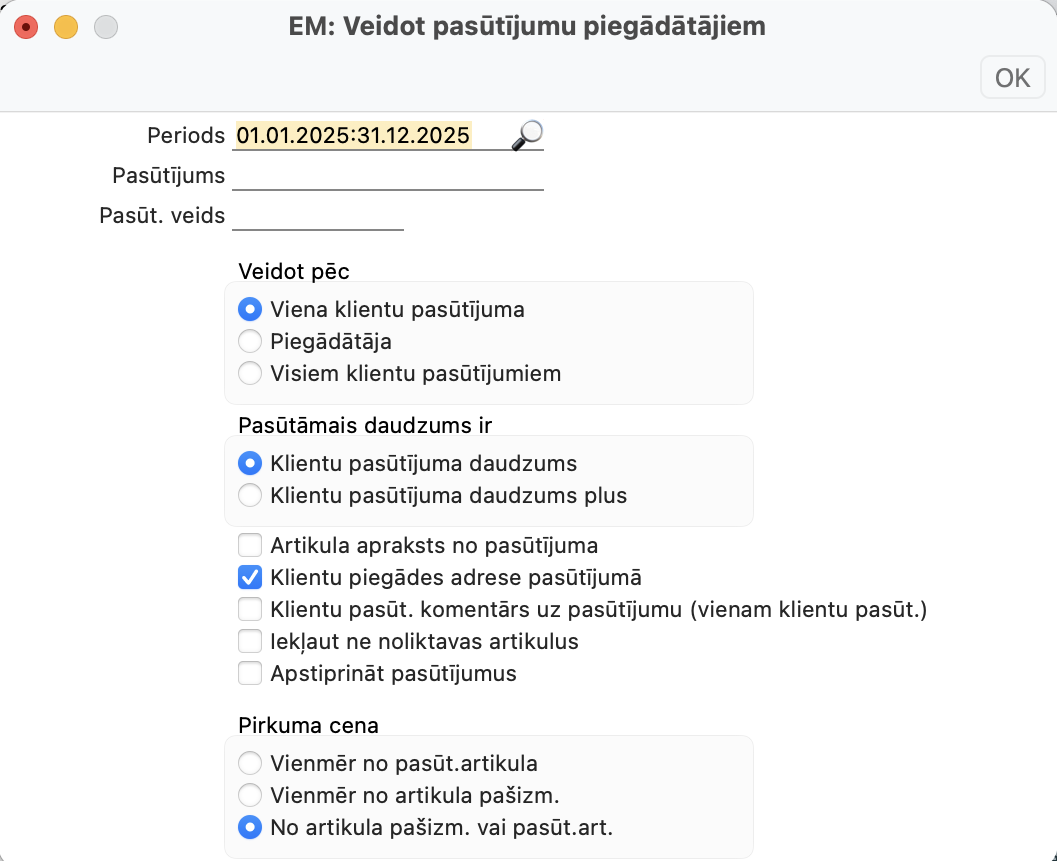Minimize the window with the yellow button
Image resolution: width=1057 pixels, height=861 pixels.
click(66, 27)
